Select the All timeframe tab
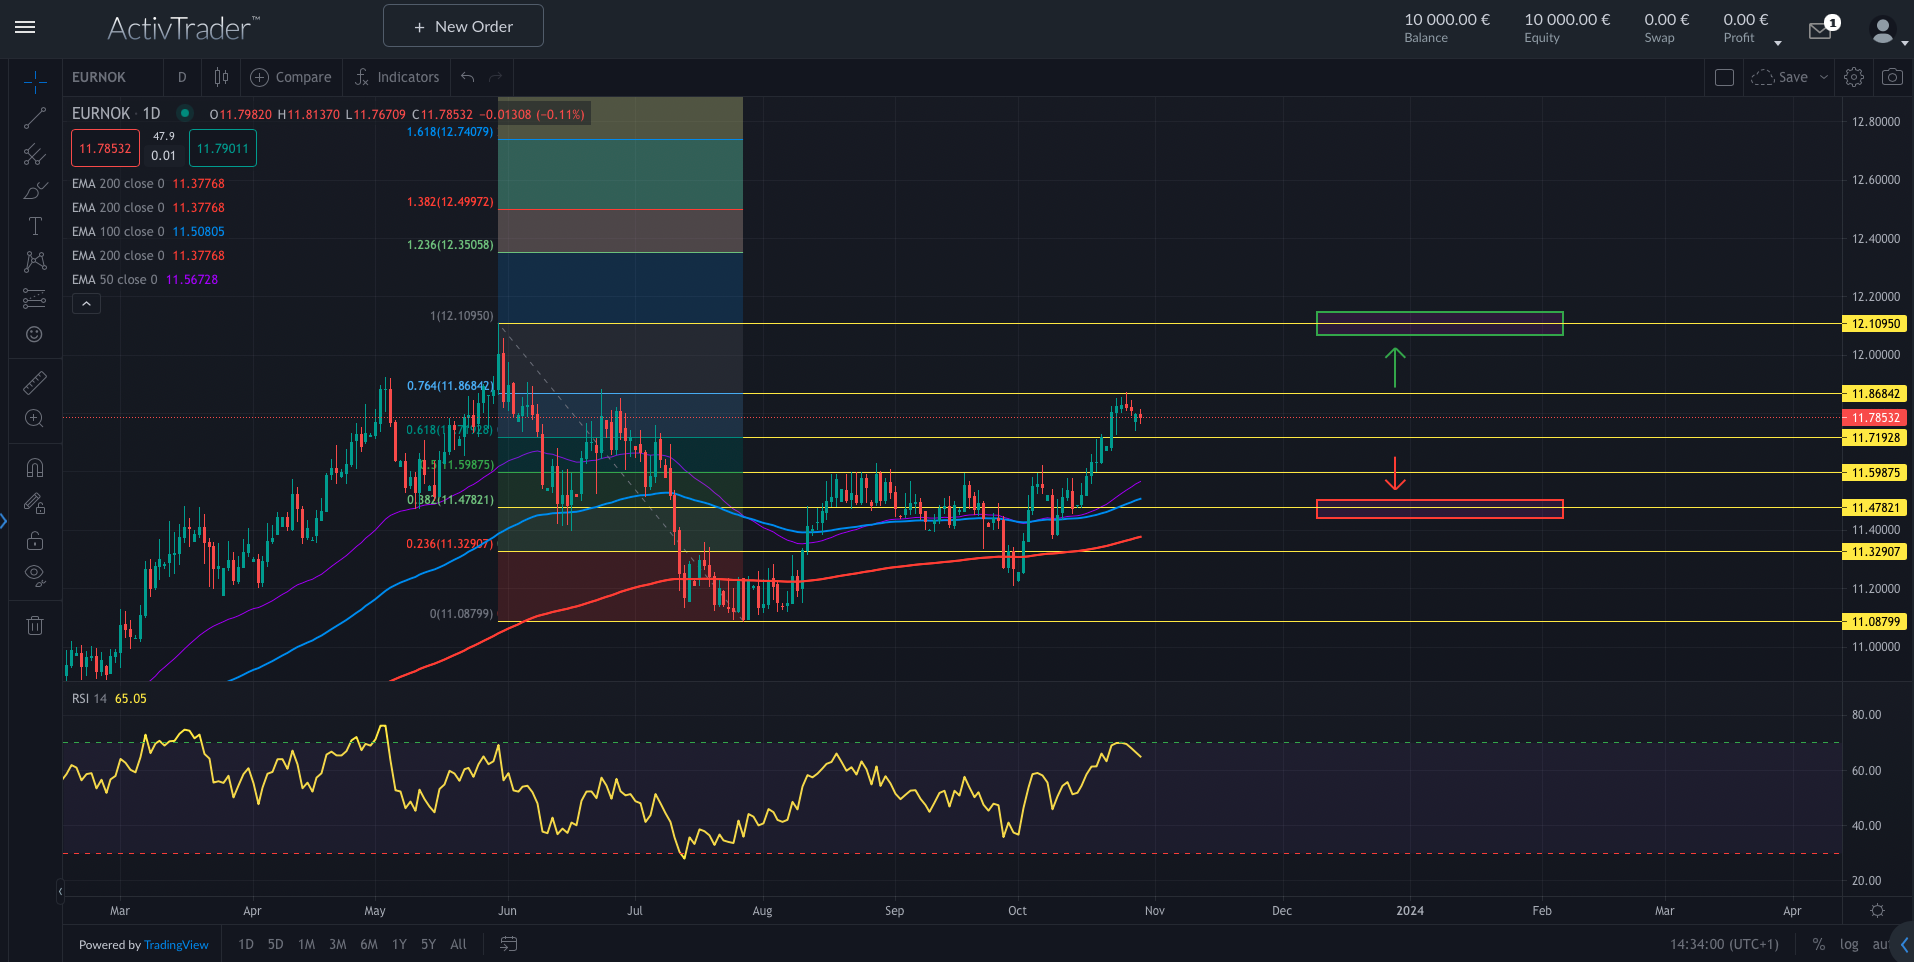The image size is (1914, 962). click(458, 944)
